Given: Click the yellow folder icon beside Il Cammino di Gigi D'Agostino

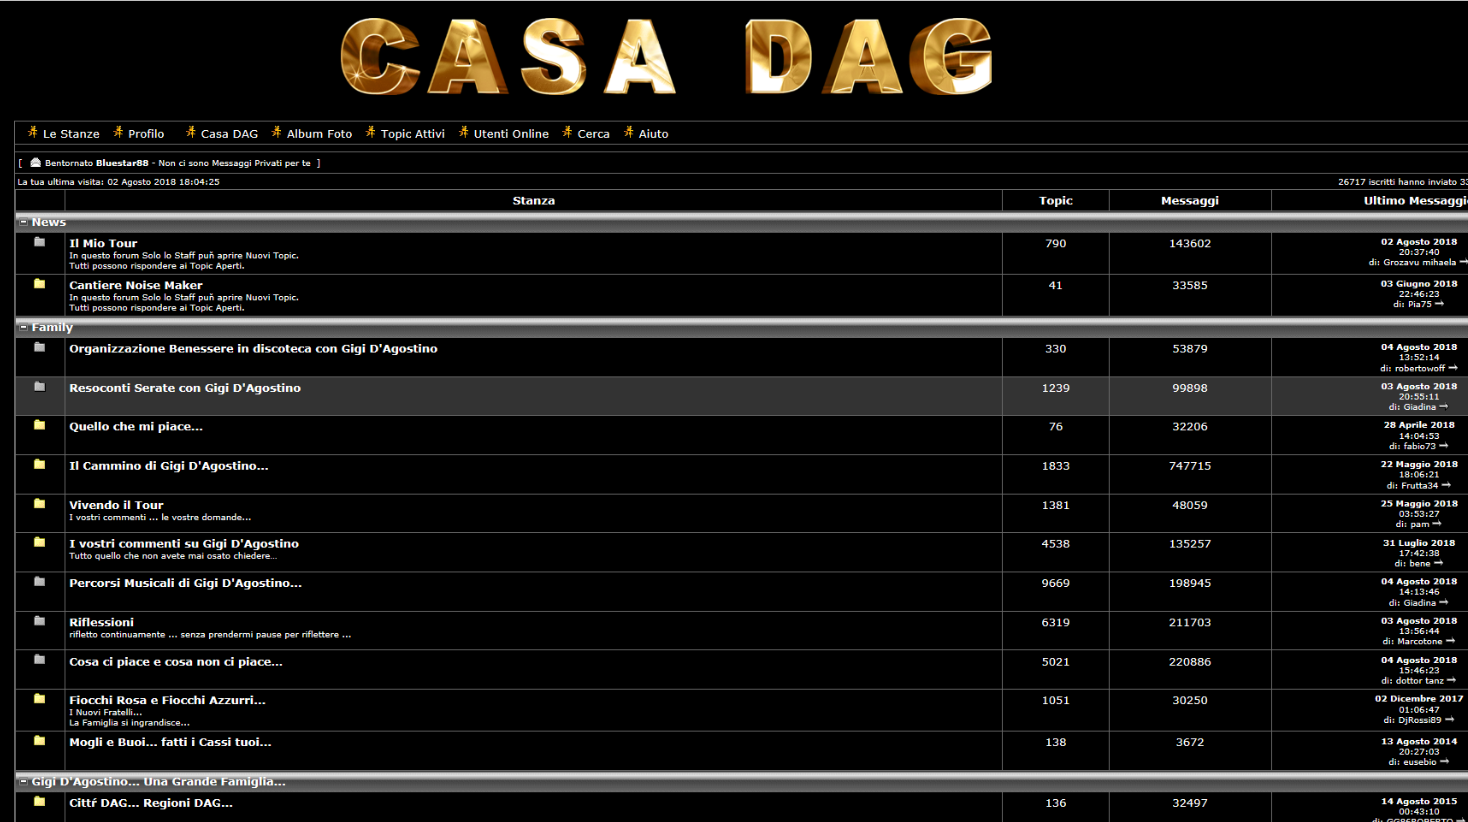Looking at the screenshot, I should point(40,464).
